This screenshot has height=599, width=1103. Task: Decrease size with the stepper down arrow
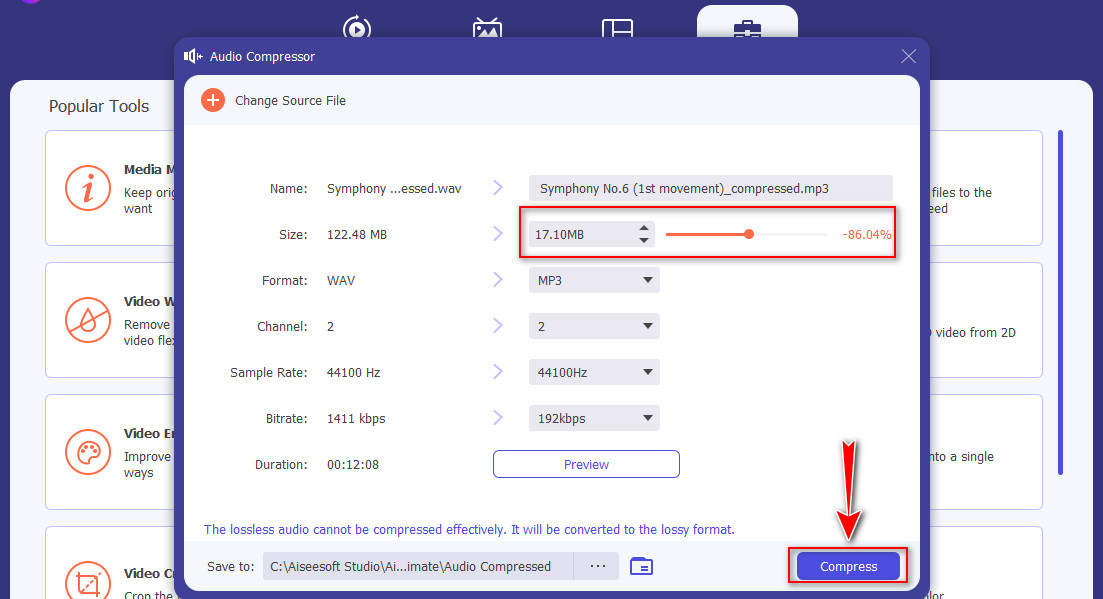(645, 240)
